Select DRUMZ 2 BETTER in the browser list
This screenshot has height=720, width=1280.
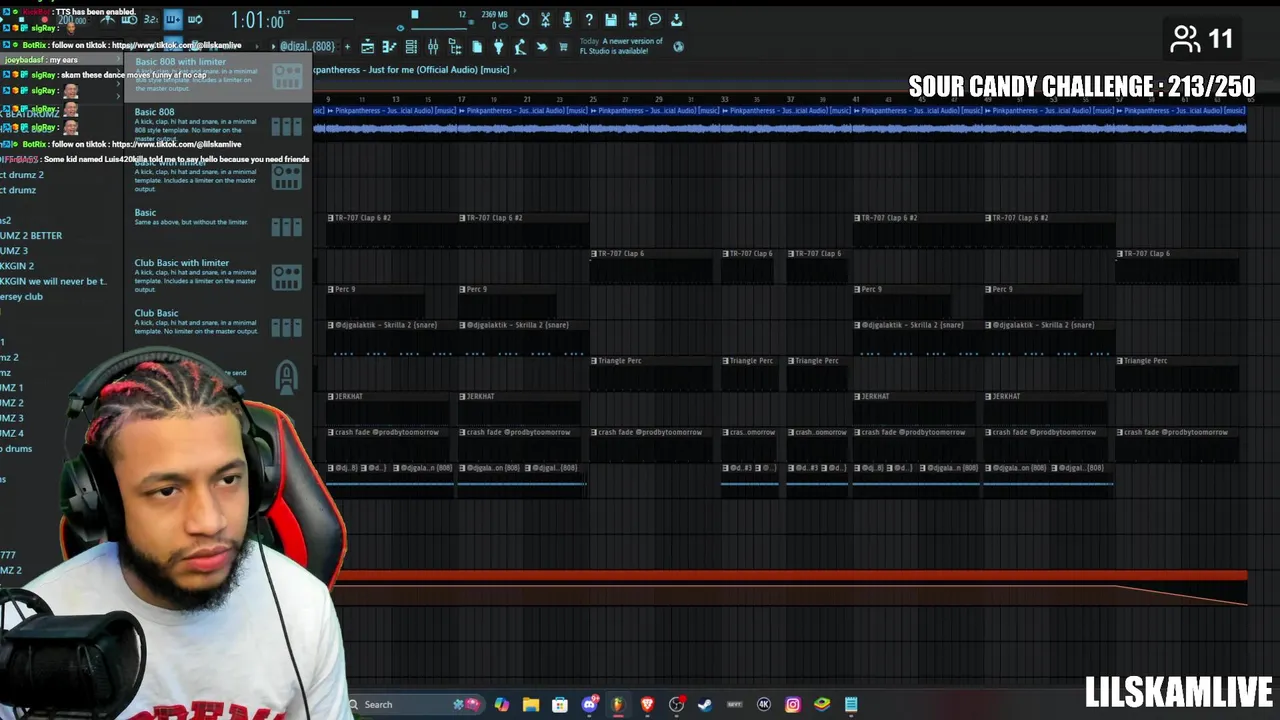(x=31, y=235)
